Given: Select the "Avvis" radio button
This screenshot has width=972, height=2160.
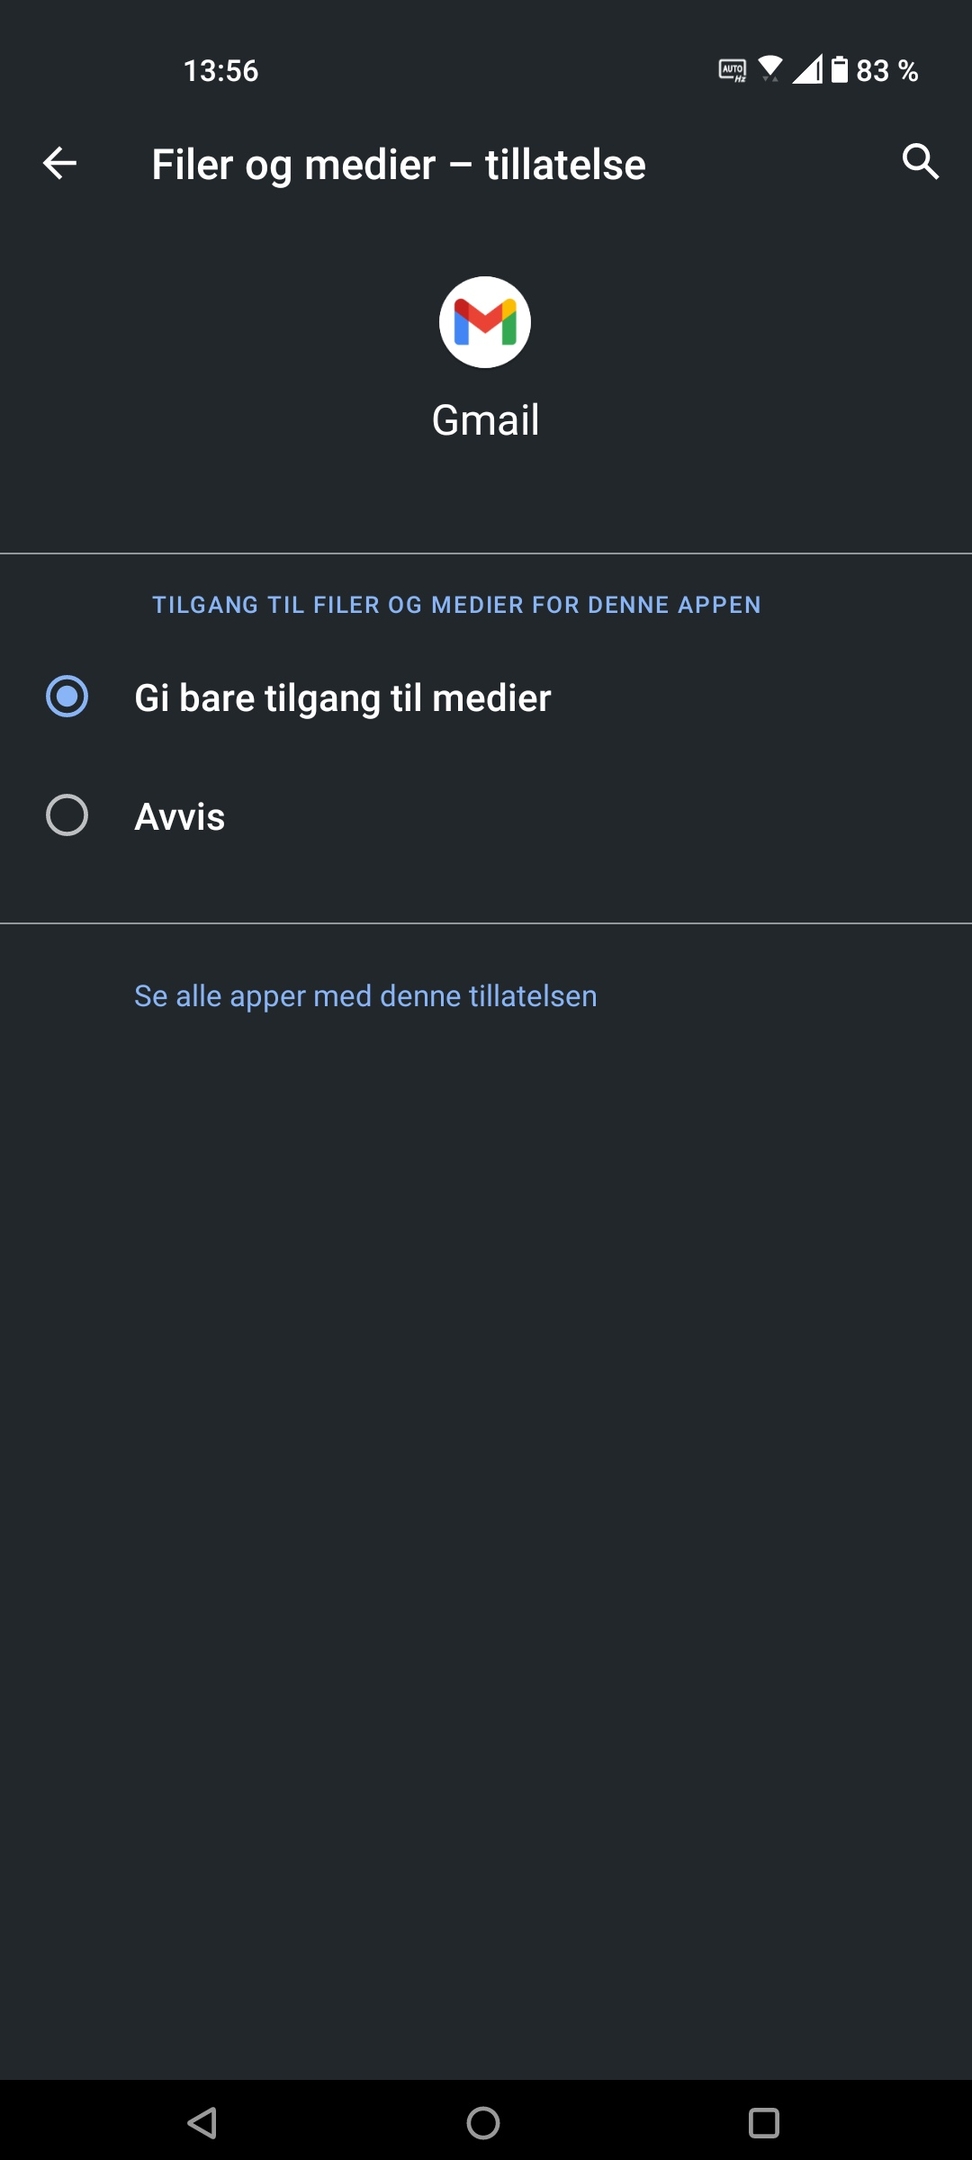Looking at the screenshot, I should click(x=67, y=815).
